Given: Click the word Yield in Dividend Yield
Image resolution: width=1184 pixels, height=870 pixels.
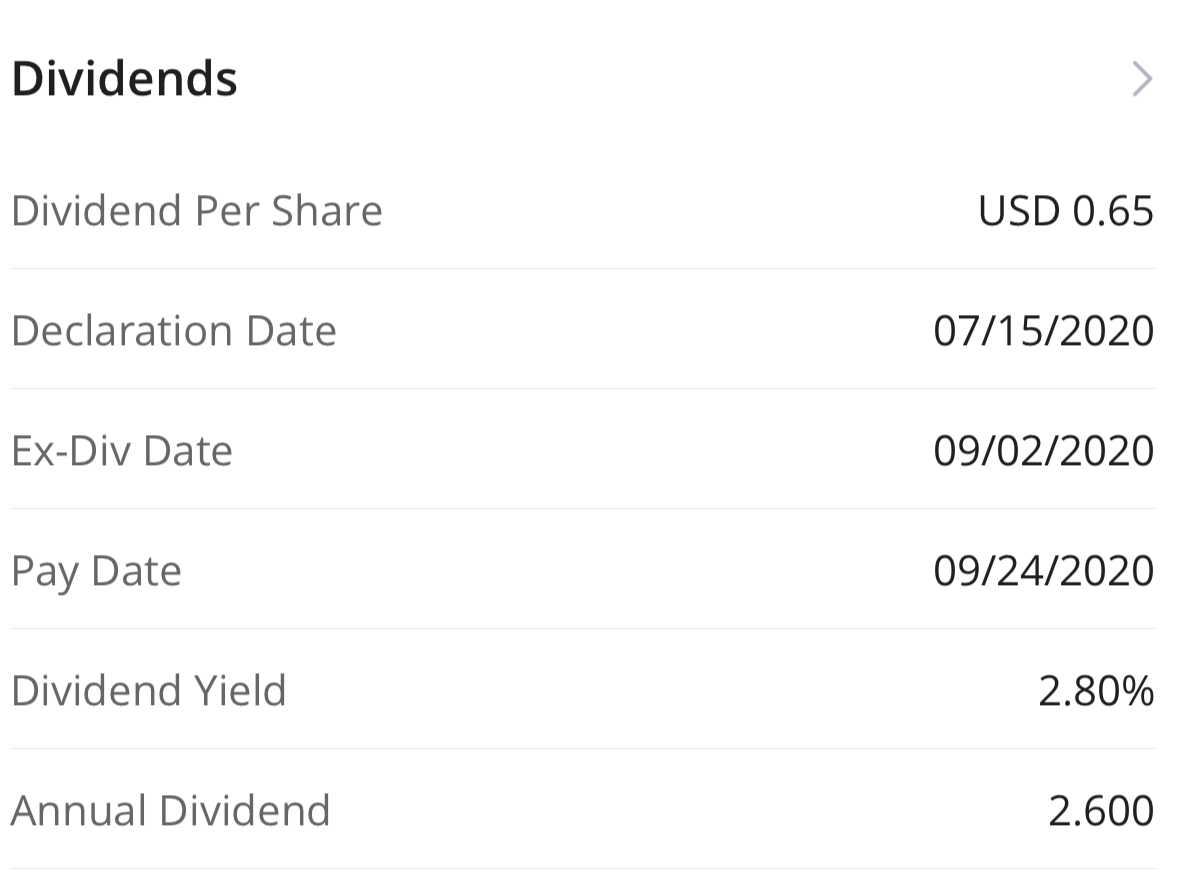Looking at the screenshot, I should pyautogui.click(x=239, y=690).
